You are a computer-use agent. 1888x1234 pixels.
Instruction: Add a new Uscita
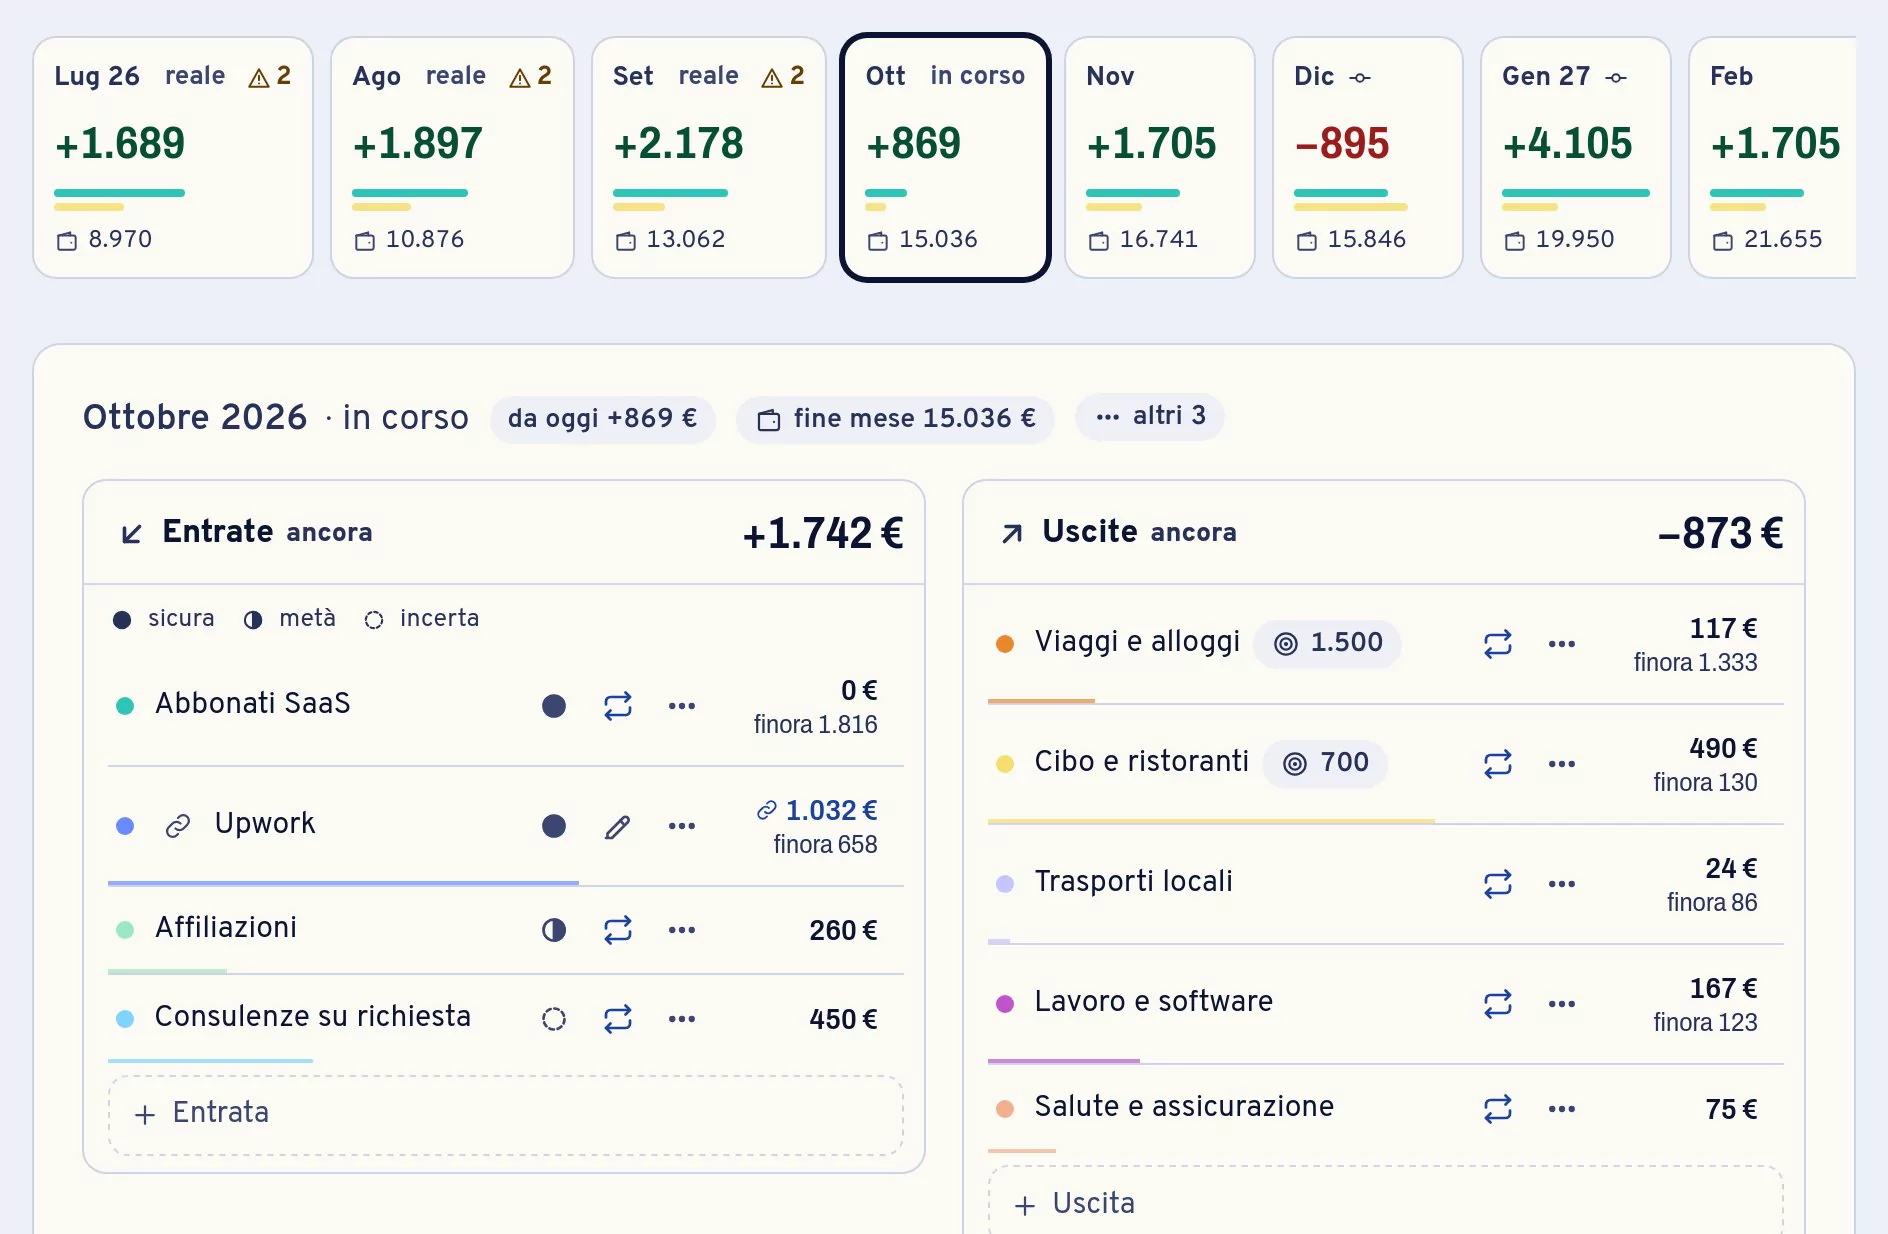(x=1386, y=1202)
